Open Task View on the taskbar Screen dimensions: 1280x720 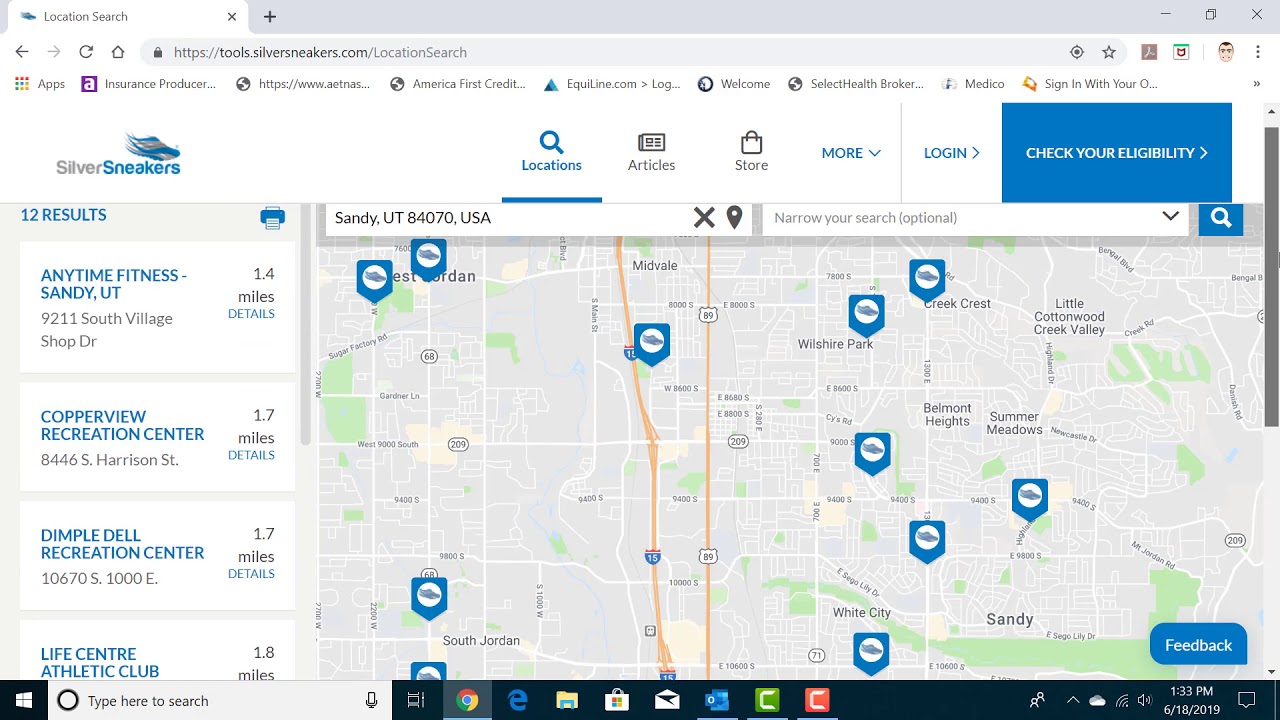pyautogui.click(x=416, y=700)
